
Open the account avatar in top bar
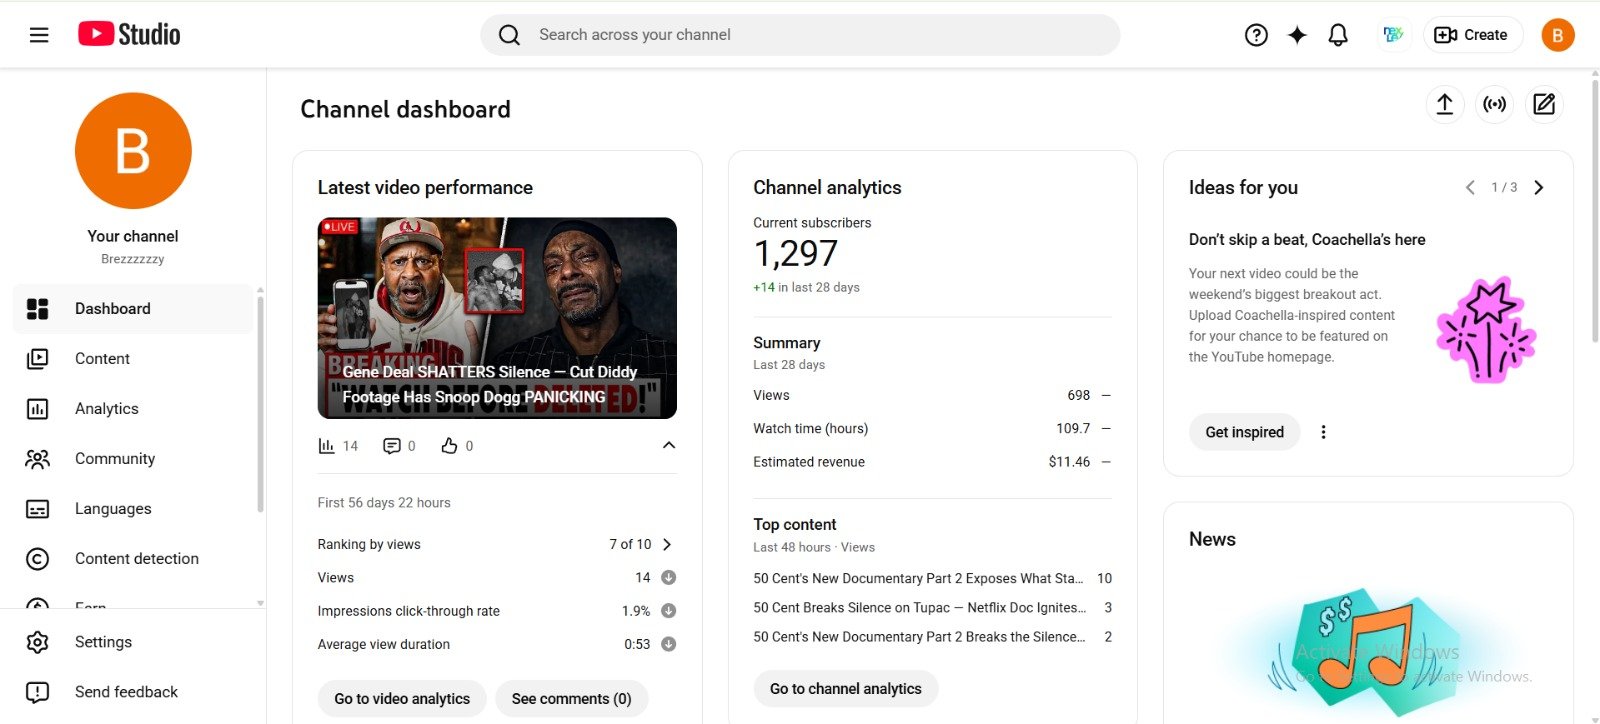[1557, 35]
